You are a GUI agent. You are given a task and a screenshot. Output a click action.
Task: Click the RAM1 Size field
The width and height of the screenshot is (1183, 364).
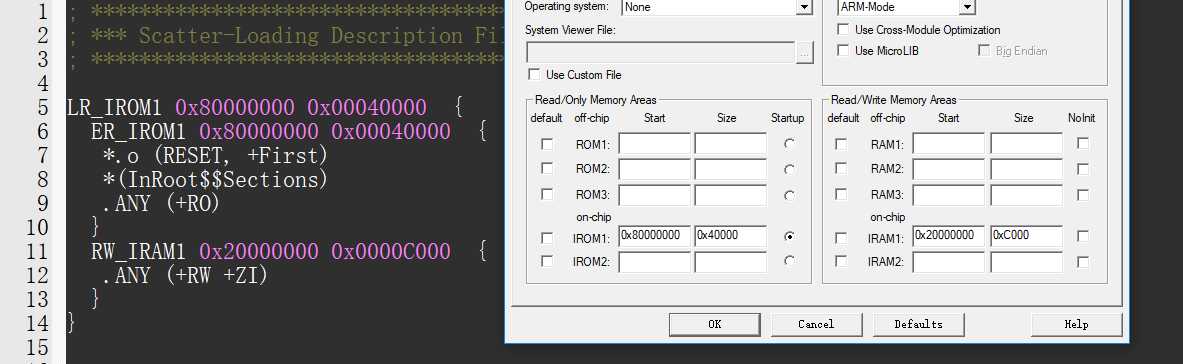pyautogui.click(x=1027, y=143)
